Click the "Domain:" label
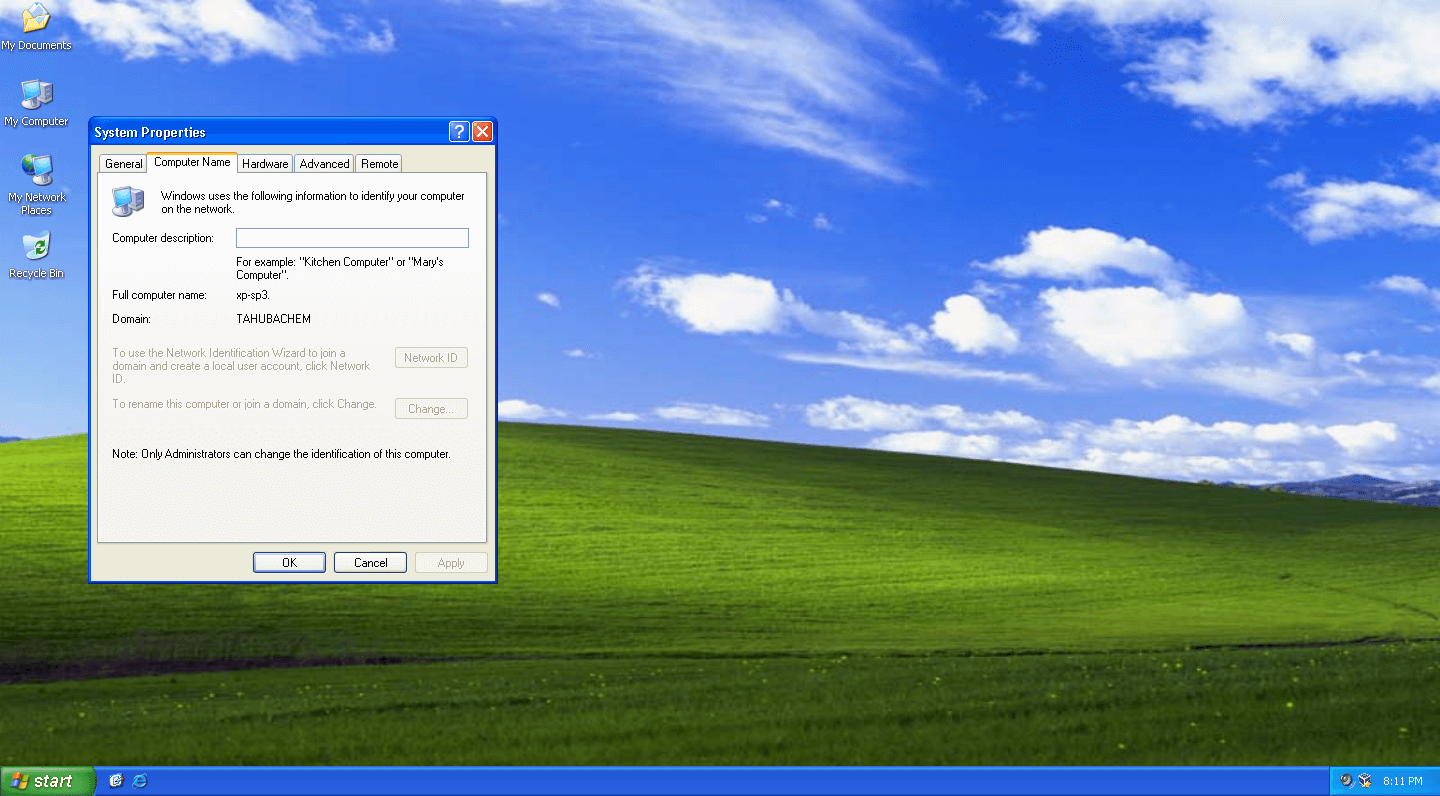The height and width of the screenshot is (796, 1440). pyautogui.click(x=131, y=319)
